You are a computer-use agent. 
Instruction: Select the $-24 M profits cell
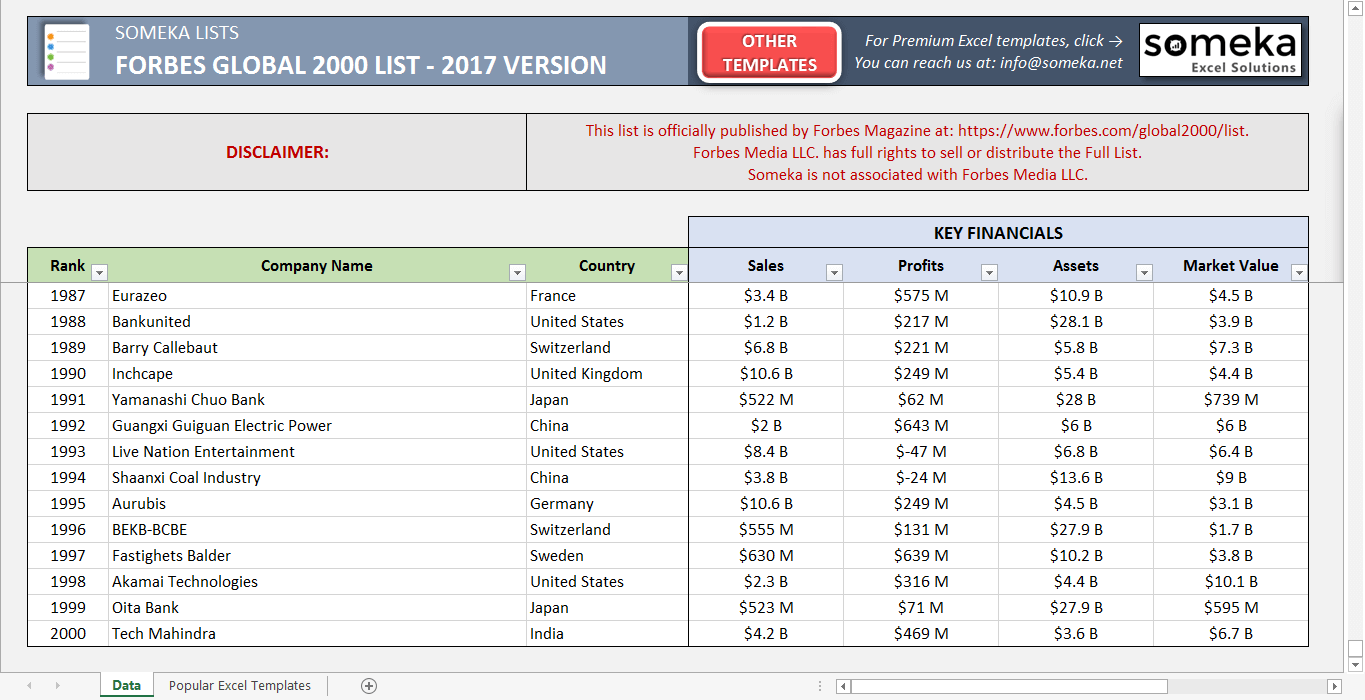(921, 478)
